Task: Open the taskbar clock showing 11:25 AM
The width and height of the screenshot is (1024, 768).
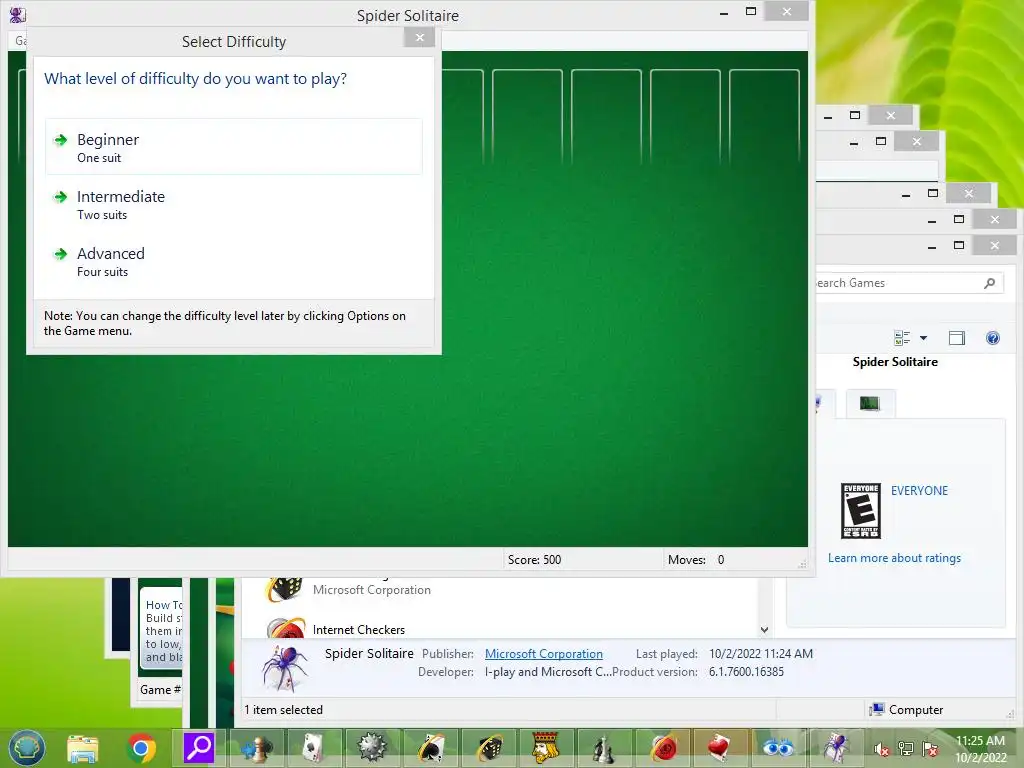Action: pos(980,748)
